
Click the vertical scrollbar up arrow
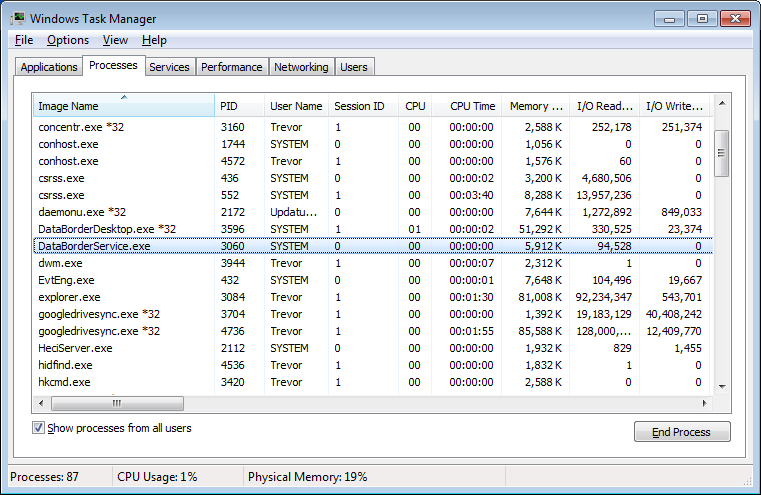[x=722, y=102]
